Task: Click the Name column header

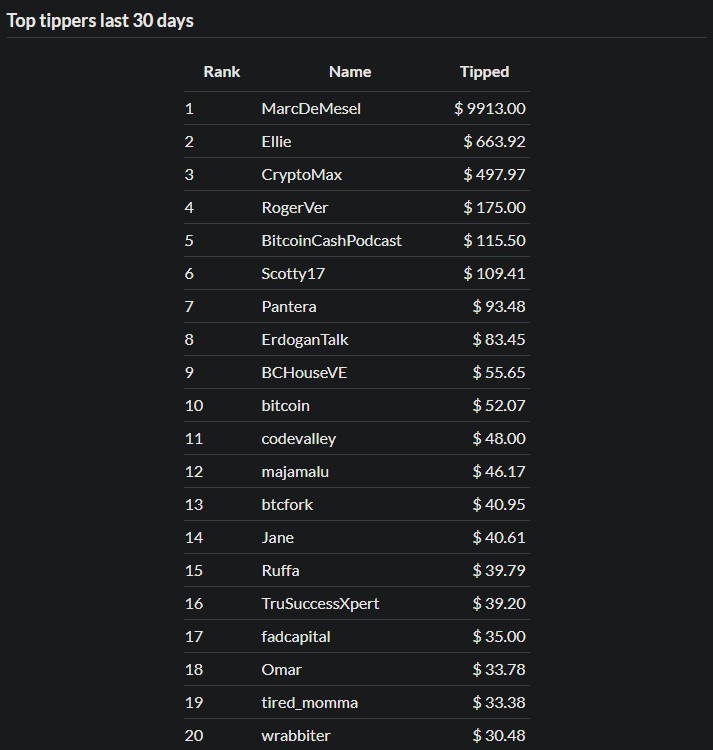Action: (x=350, y=72)
